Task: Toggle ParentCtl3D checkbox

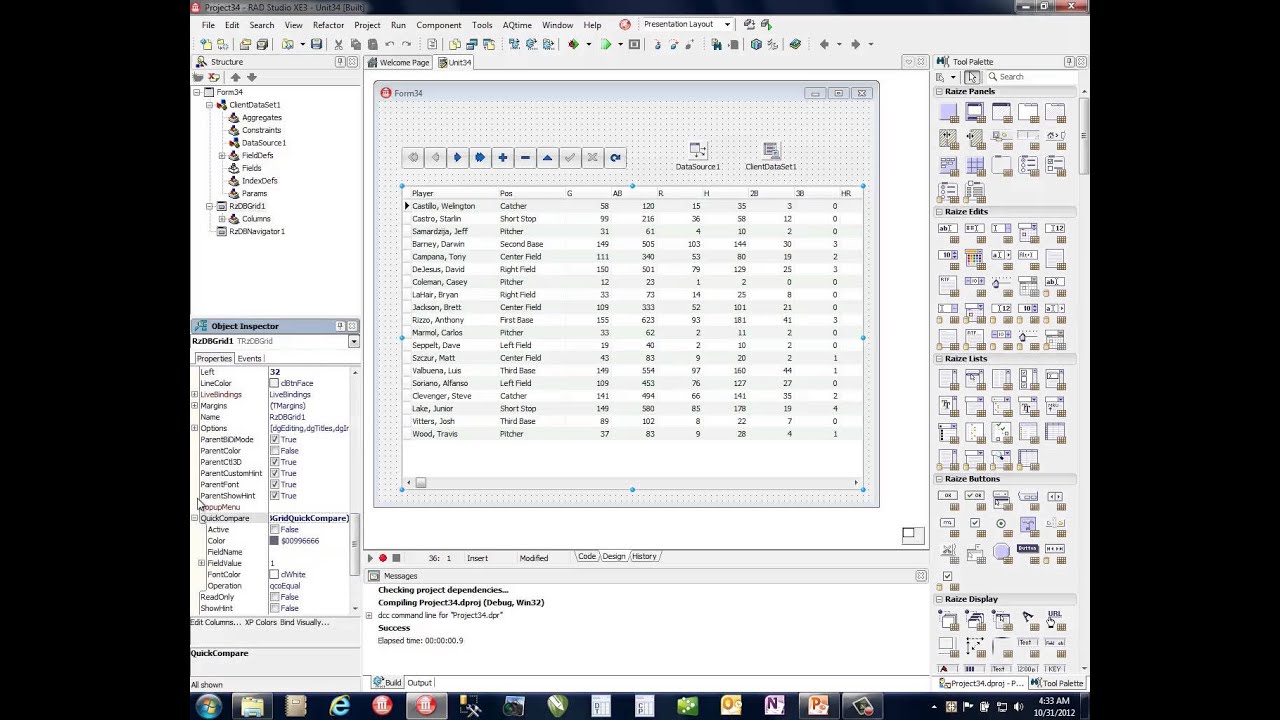Action: click(x=274, y=462)
